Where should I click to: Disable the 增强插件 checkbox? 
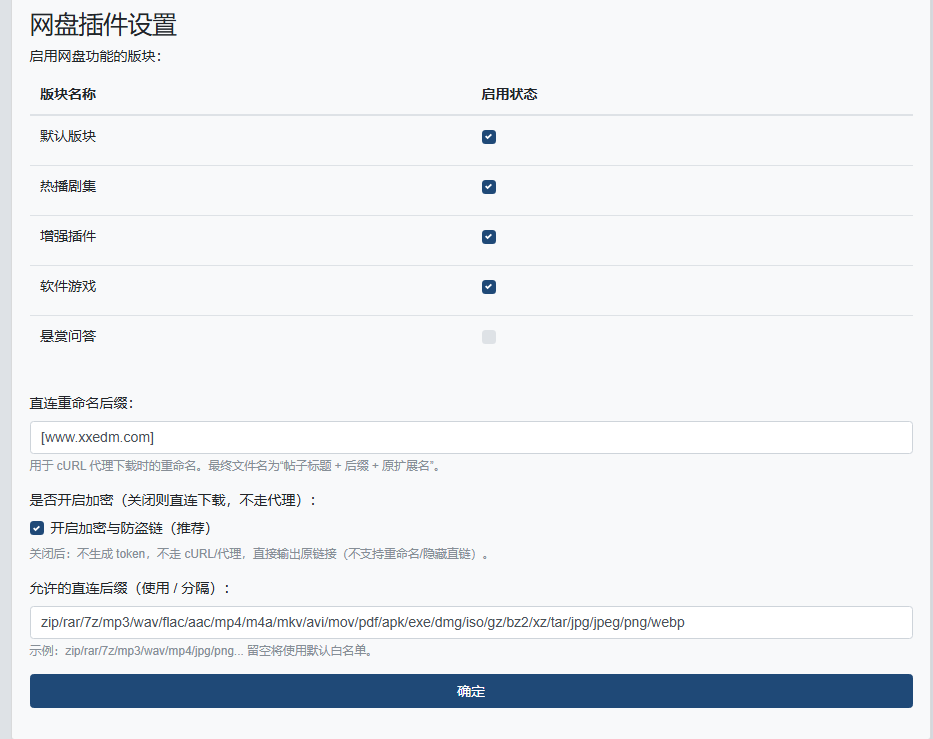click(x=489, y=237)
